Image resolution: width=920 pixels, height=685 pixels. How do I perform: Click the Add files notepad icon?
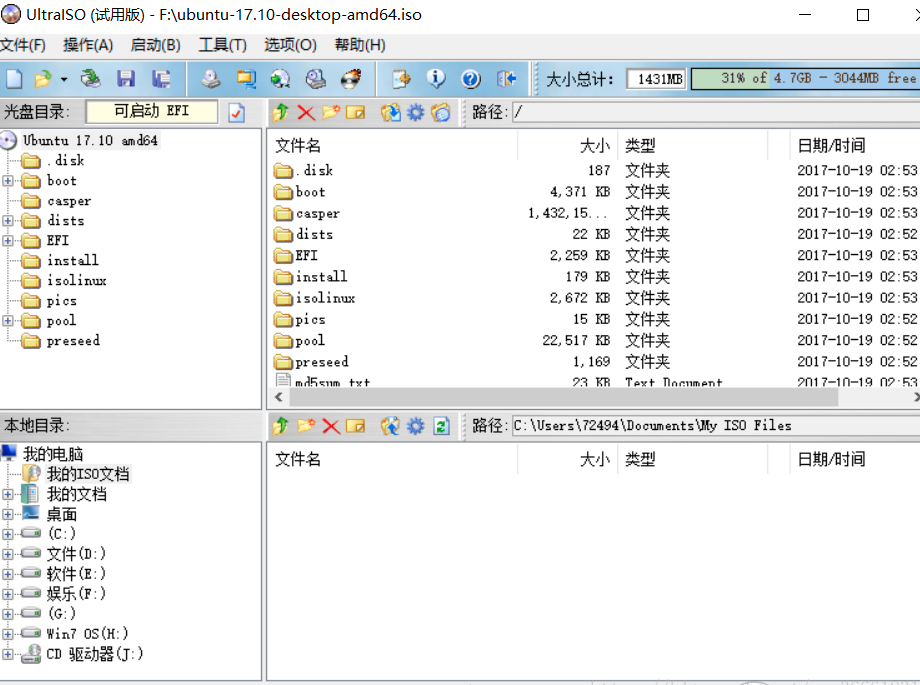401,79
